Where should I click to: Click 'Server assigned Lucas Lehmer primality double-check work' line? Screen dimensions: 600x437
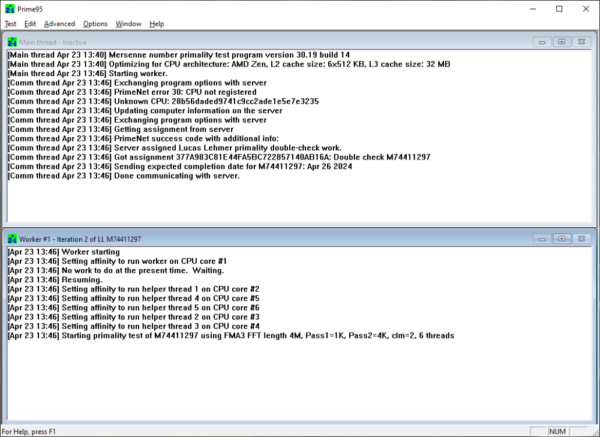coord(174,148)
